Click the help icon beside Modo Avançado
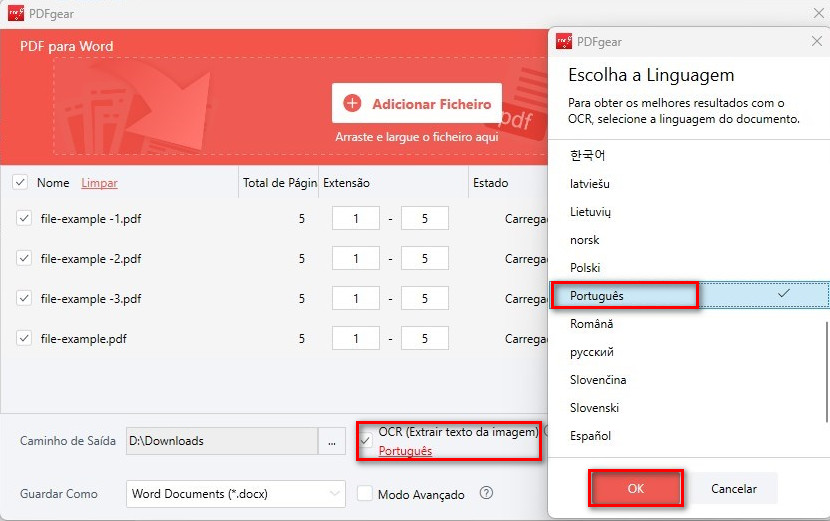 click(x=486, y=493)
